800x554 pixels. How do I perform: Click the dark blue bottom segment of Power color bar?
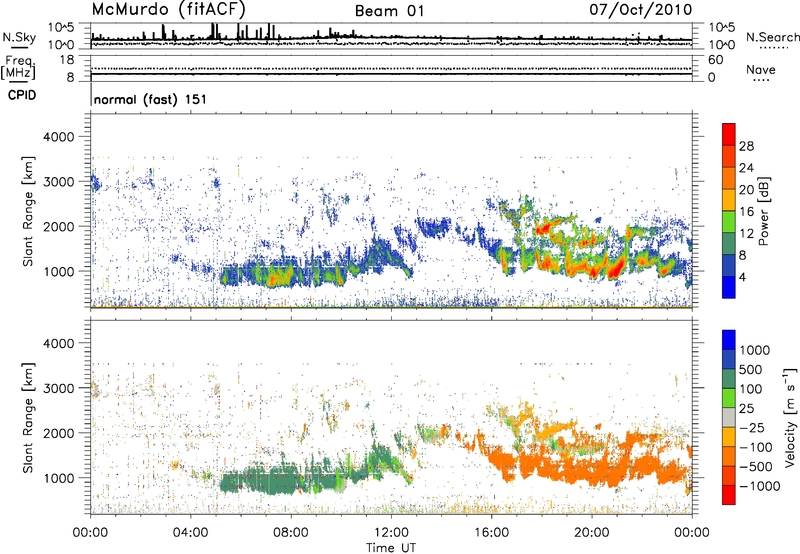729,287
